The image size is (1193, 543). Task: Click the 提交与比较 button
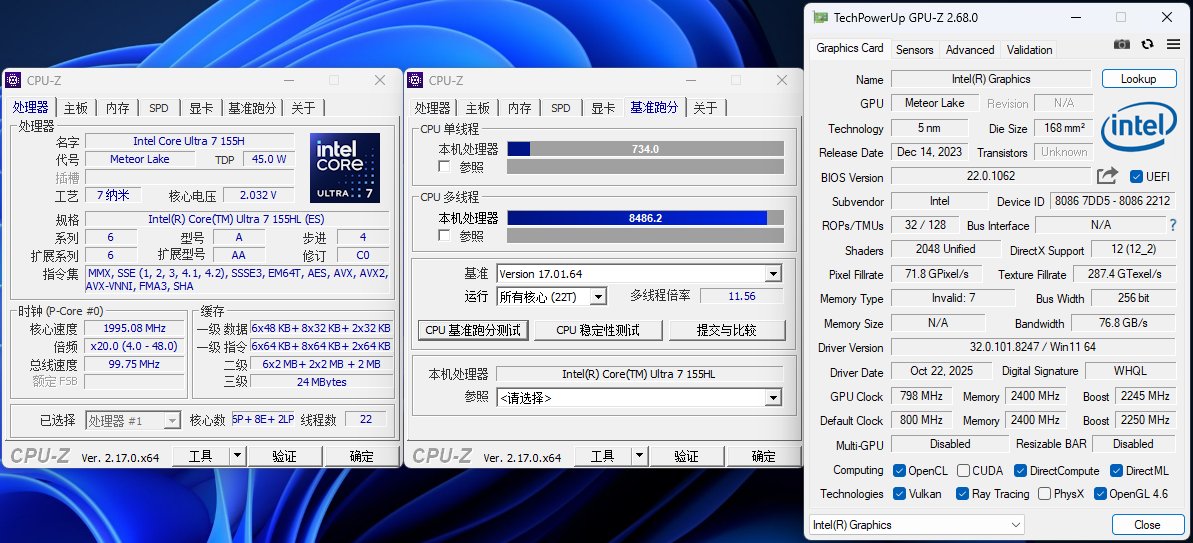pos(727,330)
